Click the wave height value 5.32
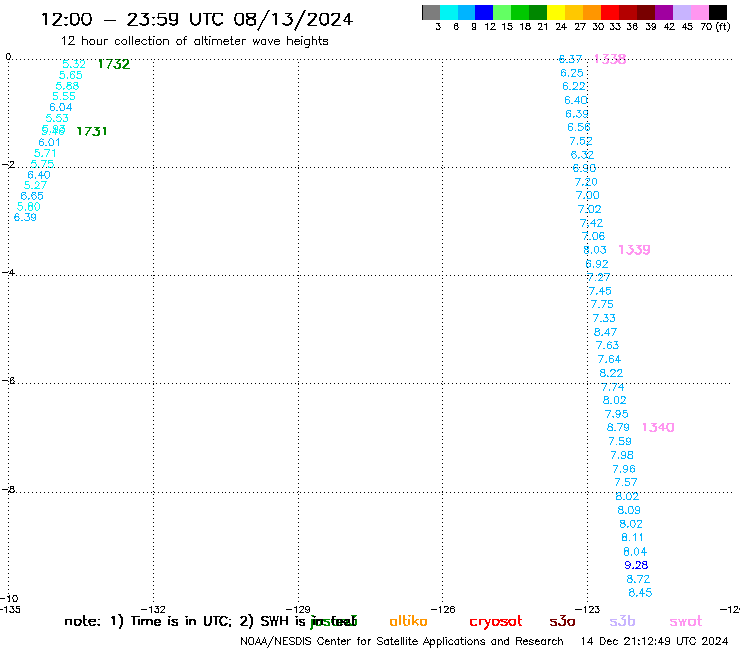The height and width of the screenshot is (650, 740). [x=74, y=64]
